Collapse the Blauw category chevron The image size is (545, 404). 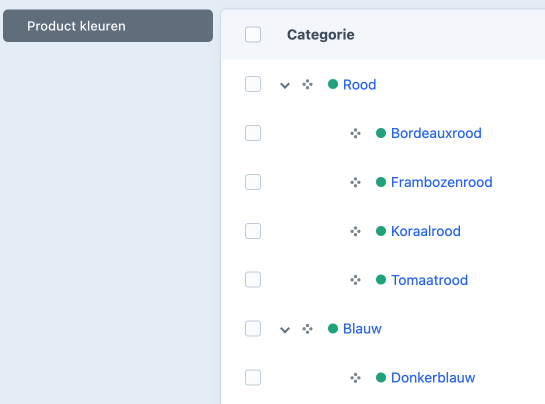coord(285,330)
